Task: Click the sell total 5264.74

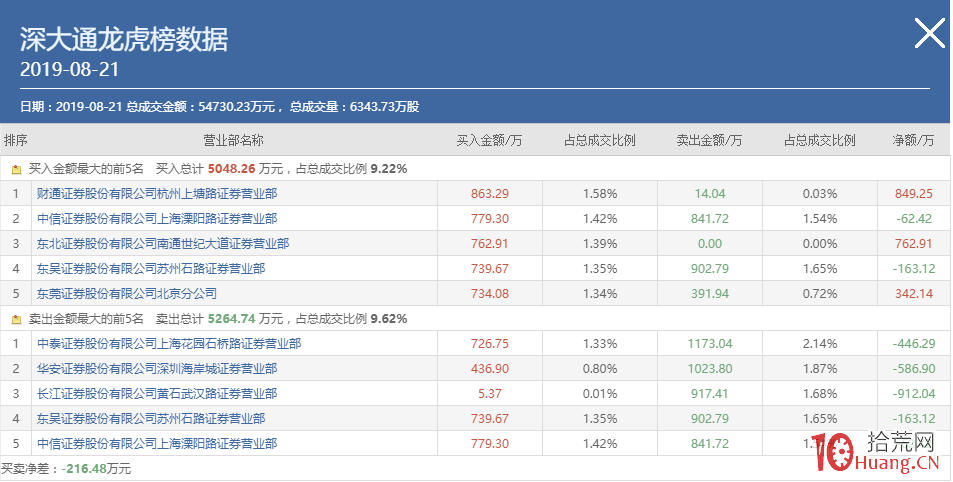Action: pos(232,319)
